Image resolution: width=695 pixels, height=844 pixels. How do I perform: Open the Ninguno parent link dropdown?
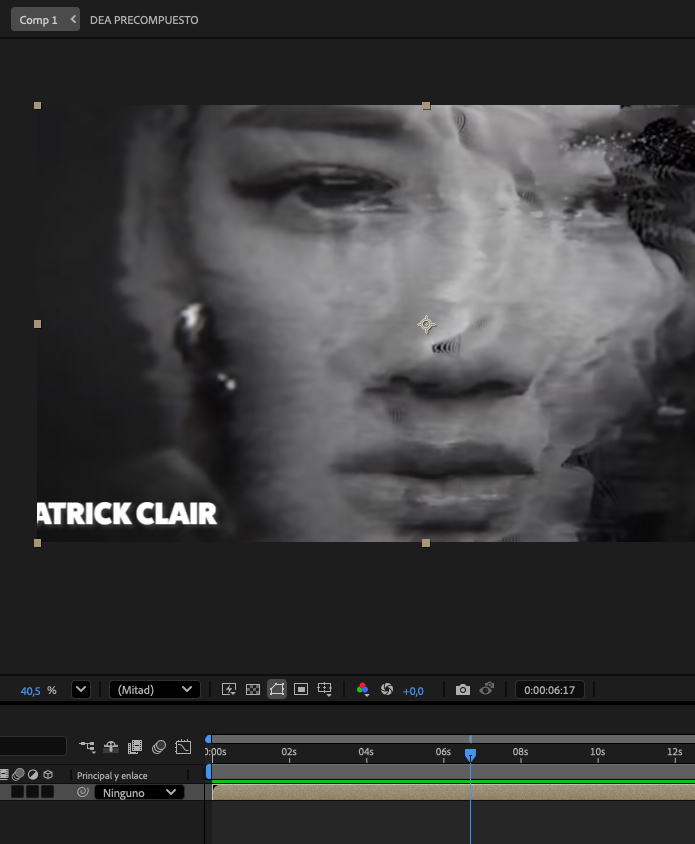tap(139, 793)
